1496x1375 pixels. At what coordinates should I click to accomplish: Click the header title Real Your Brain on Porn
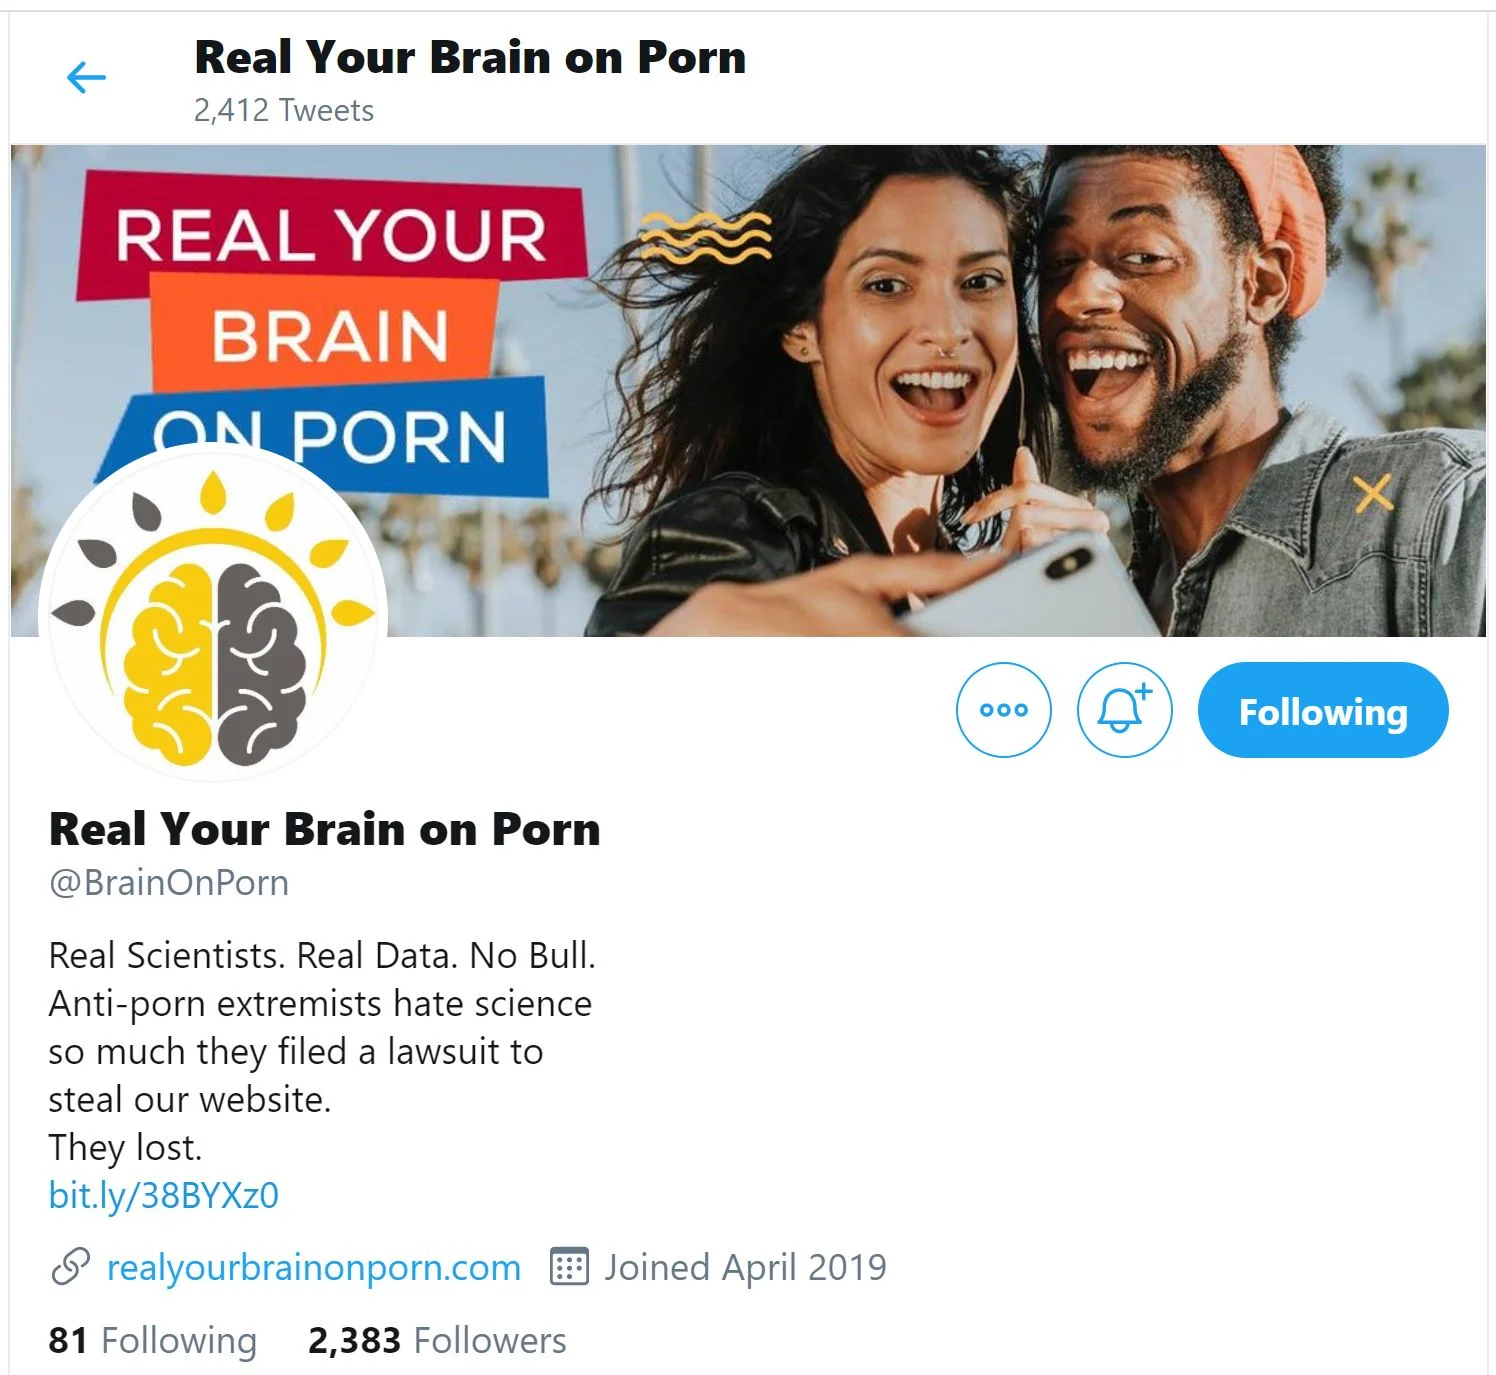(x=470, y=57)
